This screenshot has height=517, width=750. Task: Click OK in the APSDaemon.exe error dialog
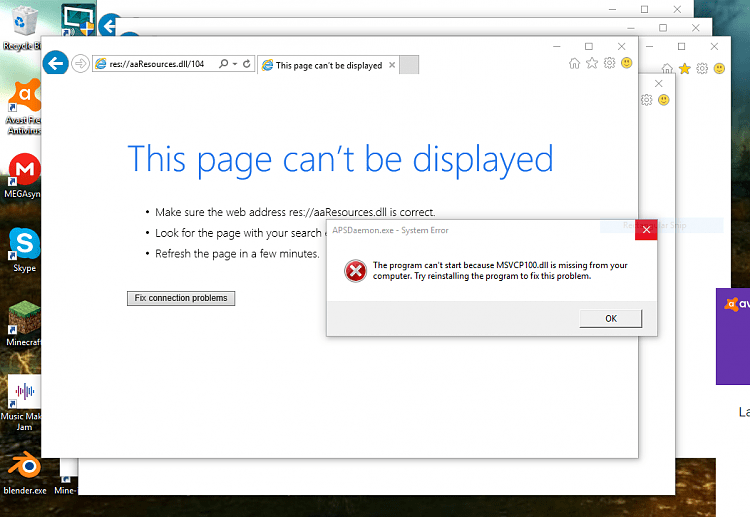pyautogui.click(x=610, y=318)
